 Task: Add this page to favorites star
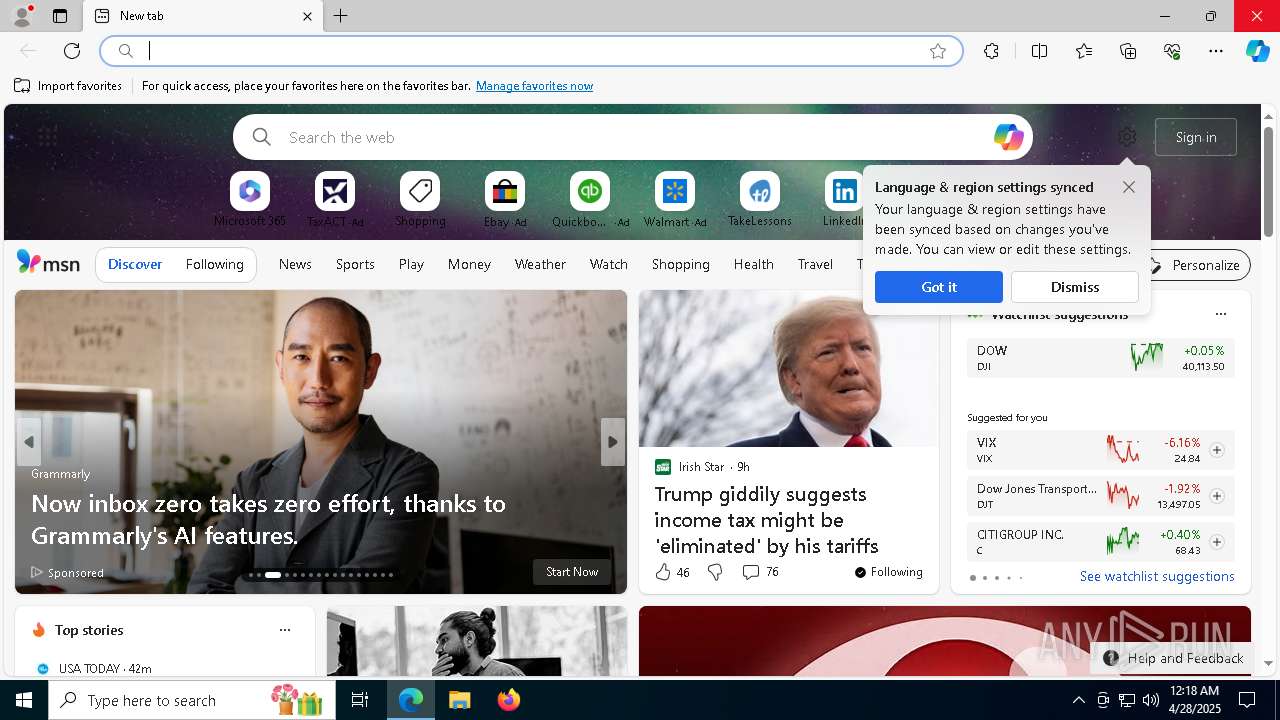[938, 51]
